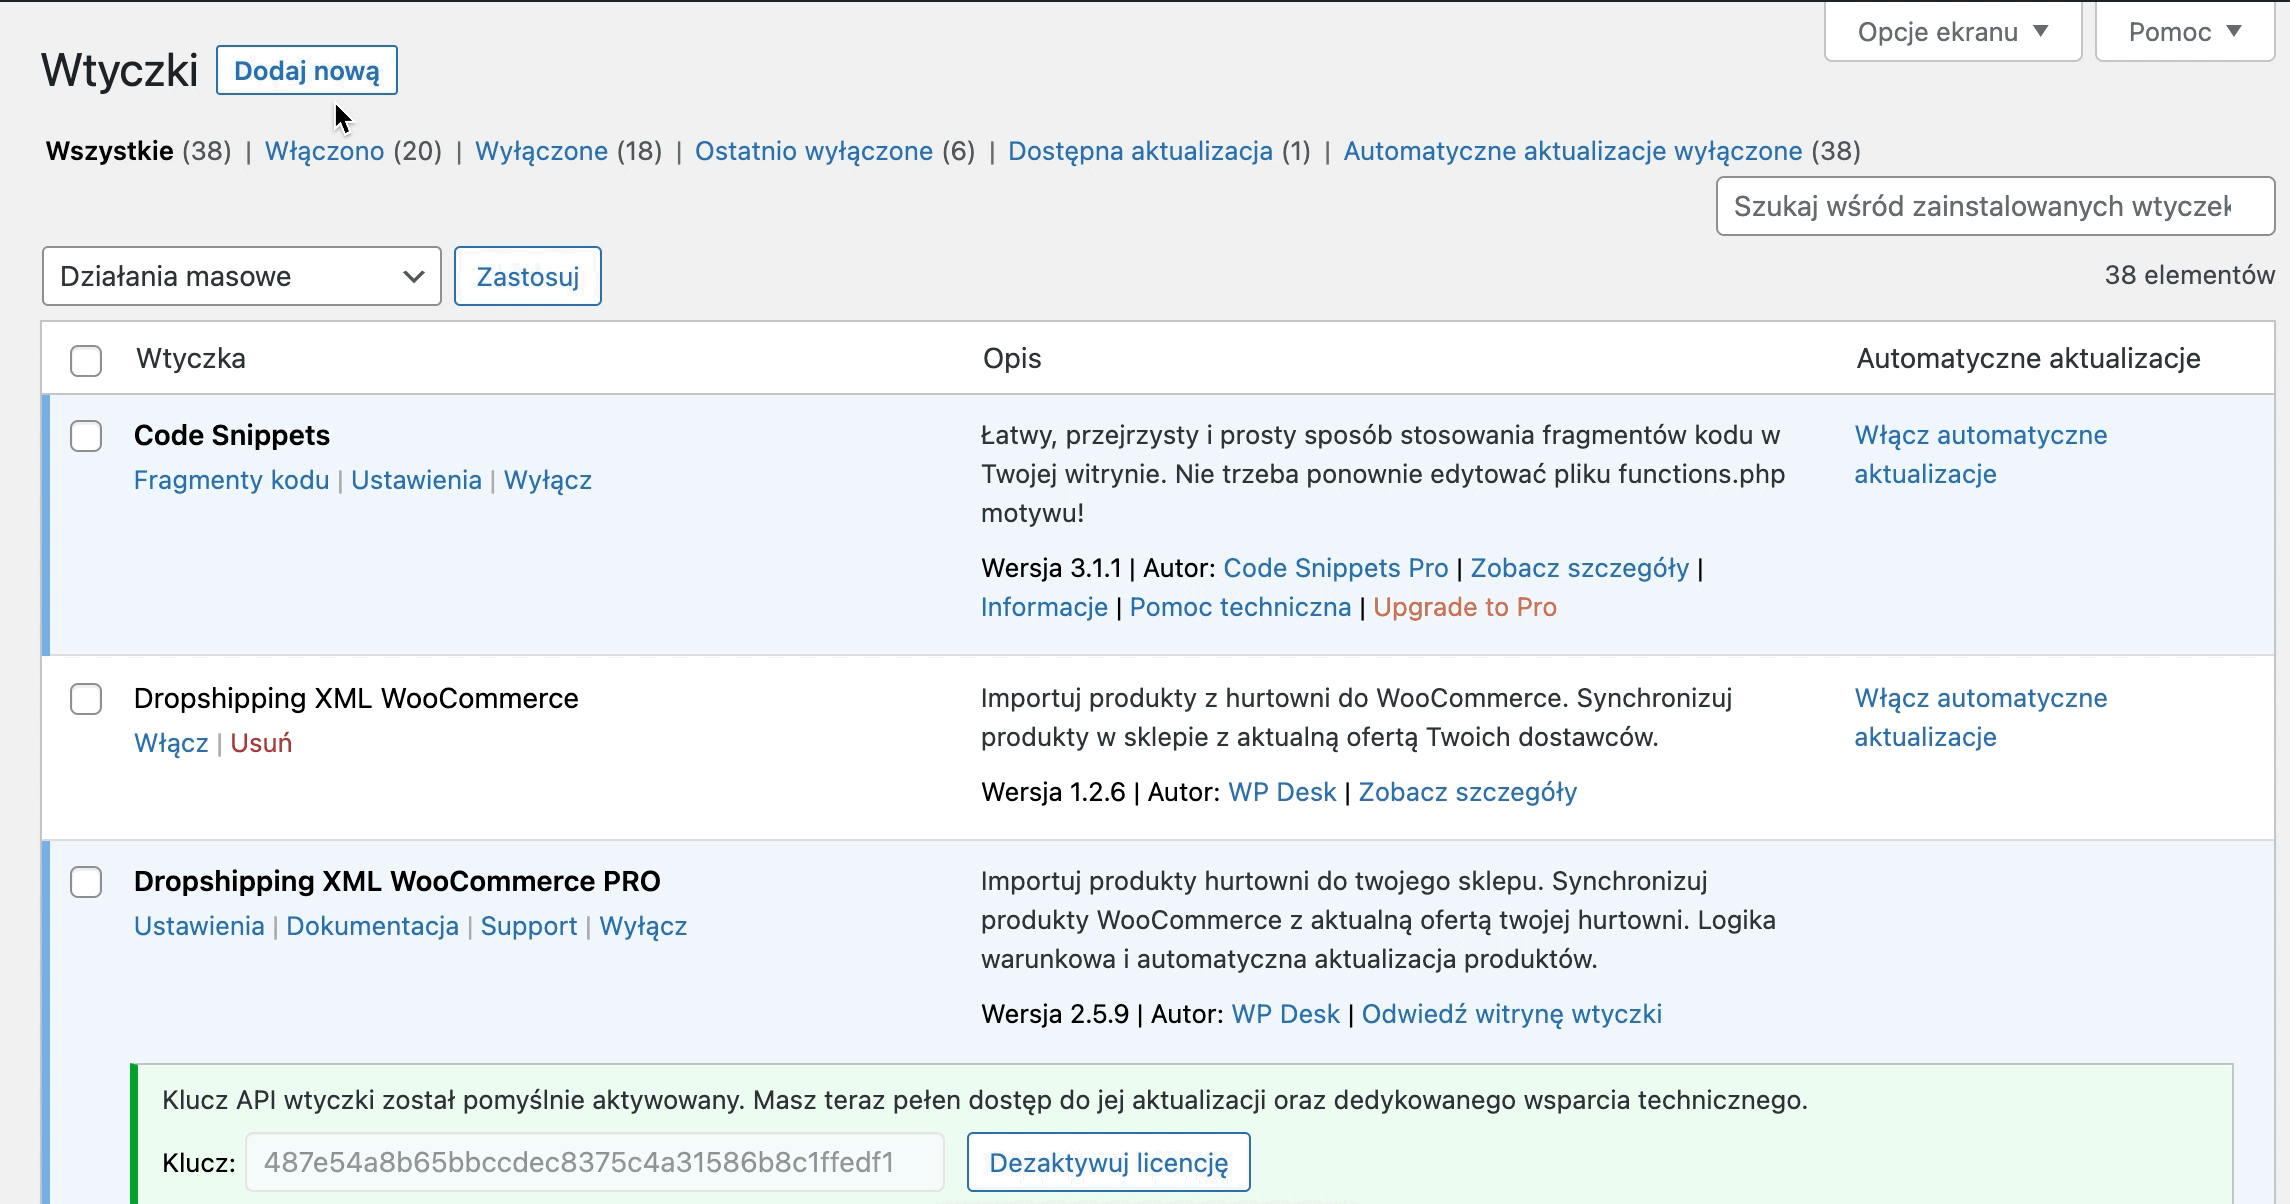This screenshot has width=2290, height=1204.
Task: Click the Wtyczka column header
Action: pyautogui.click(x=191, y=358)
